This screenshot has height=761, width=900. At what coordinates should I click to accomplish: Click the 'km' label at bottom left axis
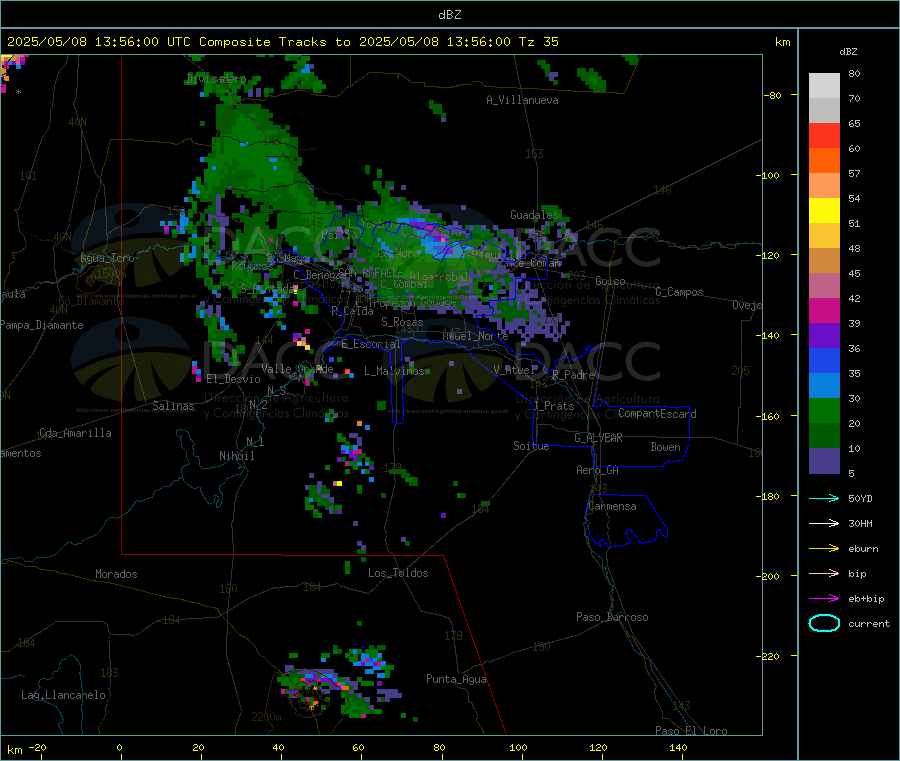tap(14, 750)
